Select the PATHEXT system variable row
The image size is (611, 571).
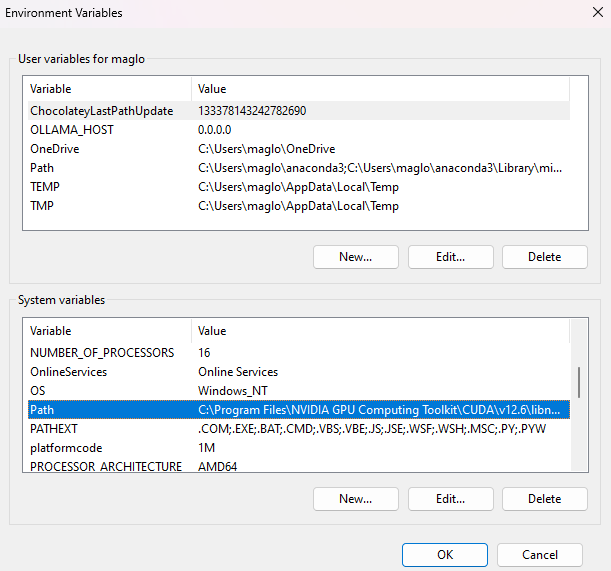coord(299,429)
